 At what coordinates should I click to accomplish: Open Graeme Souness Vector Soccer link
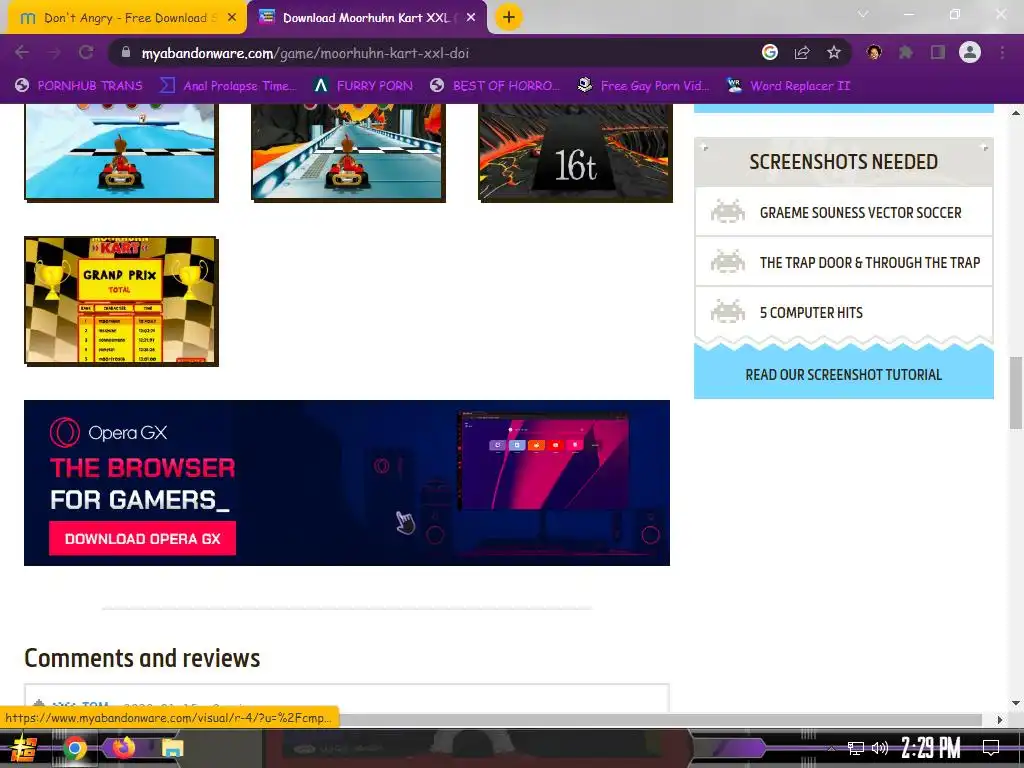tap(860, 213)
